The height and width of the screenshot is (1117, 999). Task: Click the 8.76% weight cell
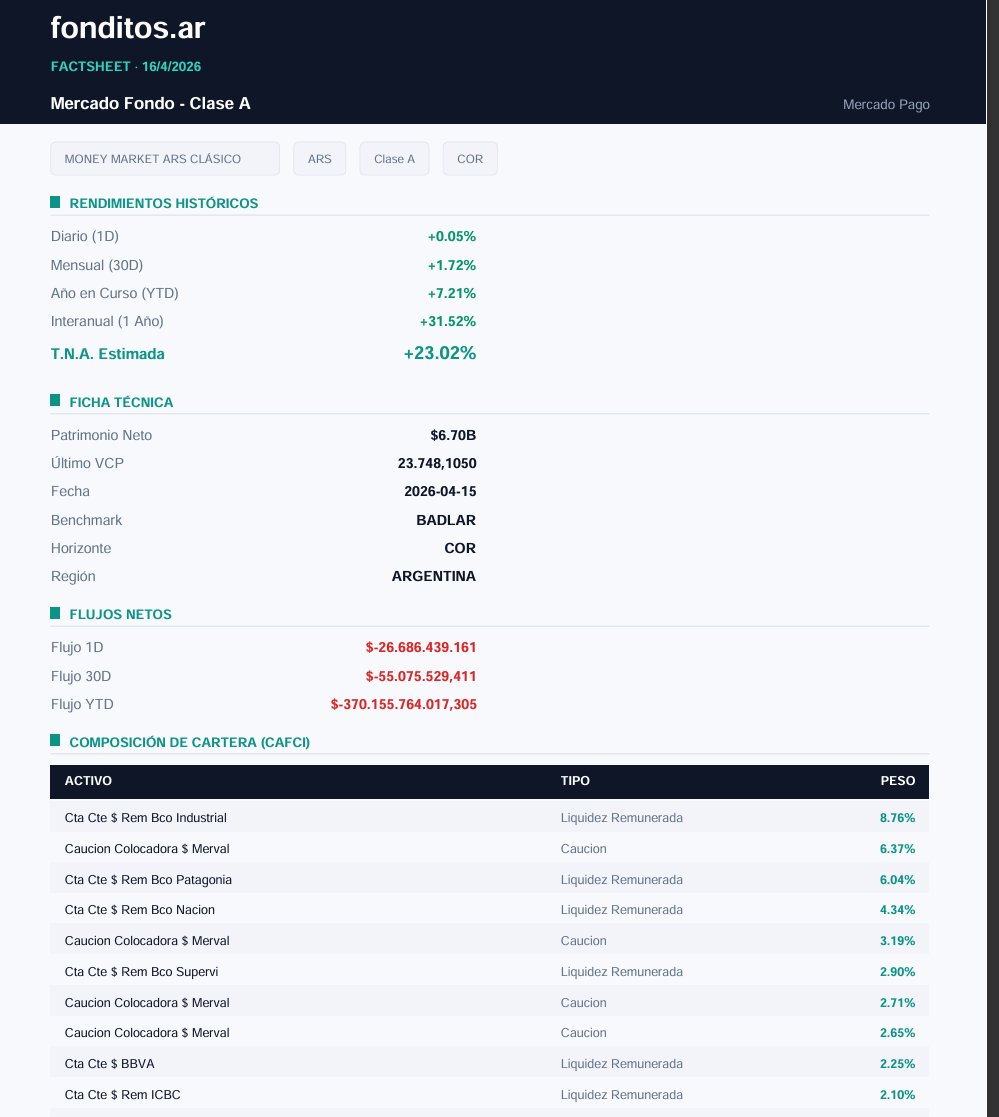[x=897, y=818]
